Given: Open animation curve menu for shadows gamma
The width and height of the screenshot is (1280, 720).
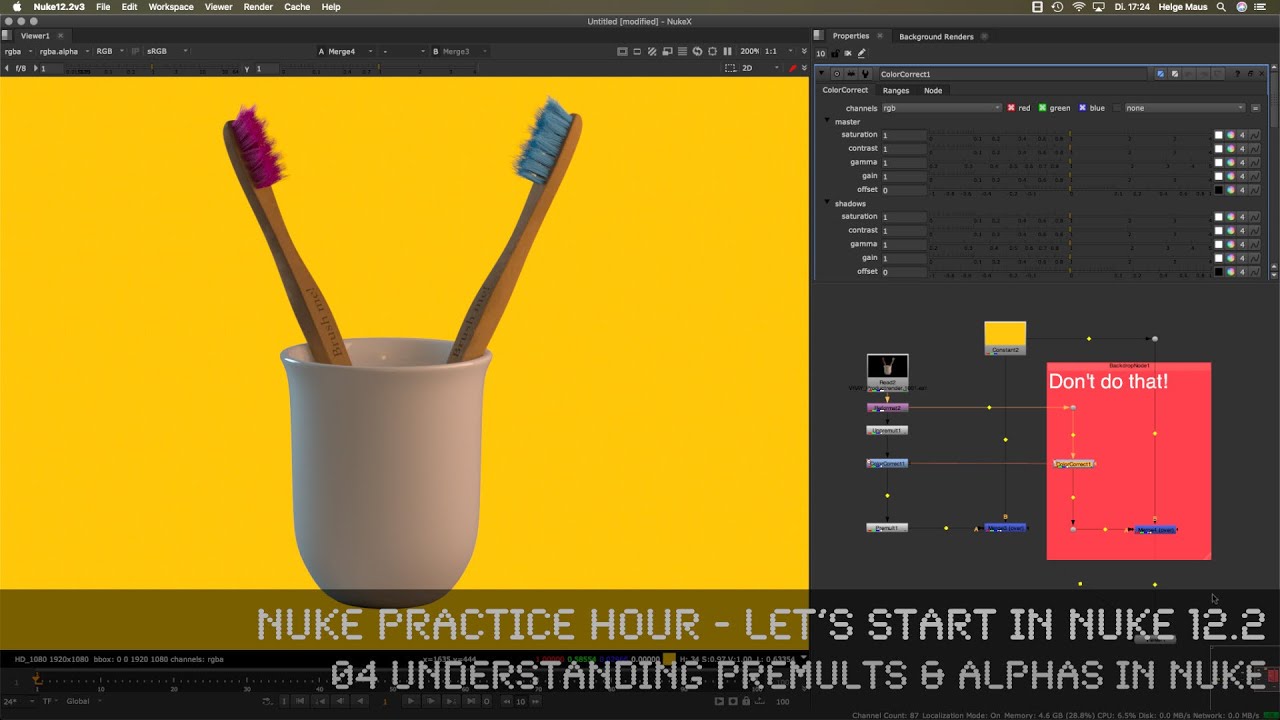Looking at the screenshot, I should 1254,244.
